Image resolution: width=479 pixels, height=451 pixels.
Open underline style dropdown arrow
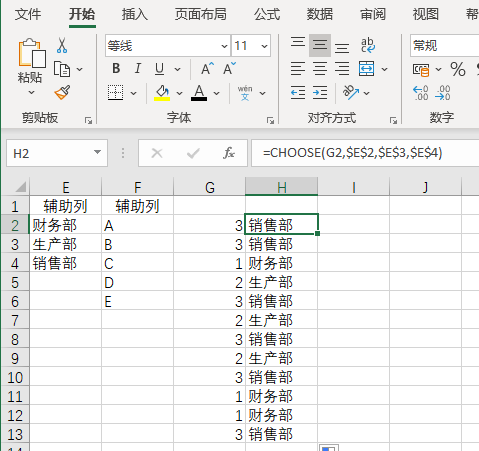(178, 69)
